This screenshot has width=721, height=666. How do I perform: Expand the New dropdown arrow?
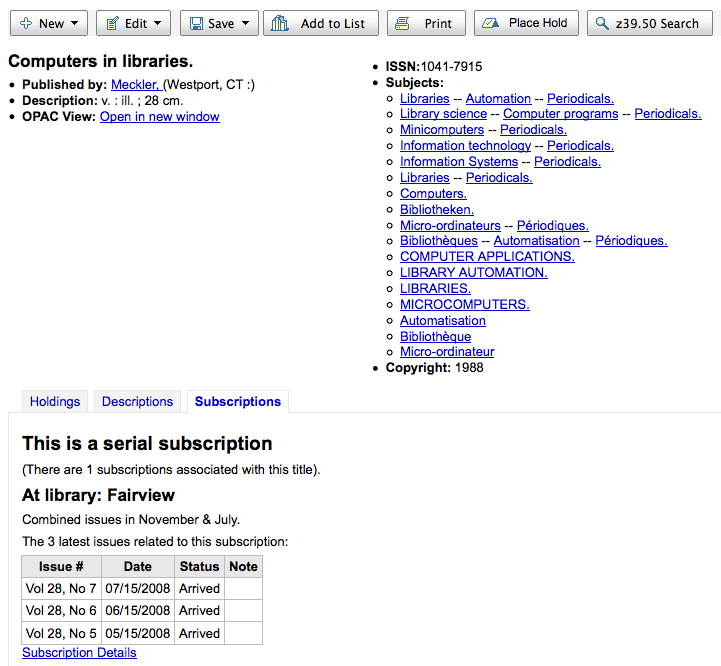(x=74, y=23)
